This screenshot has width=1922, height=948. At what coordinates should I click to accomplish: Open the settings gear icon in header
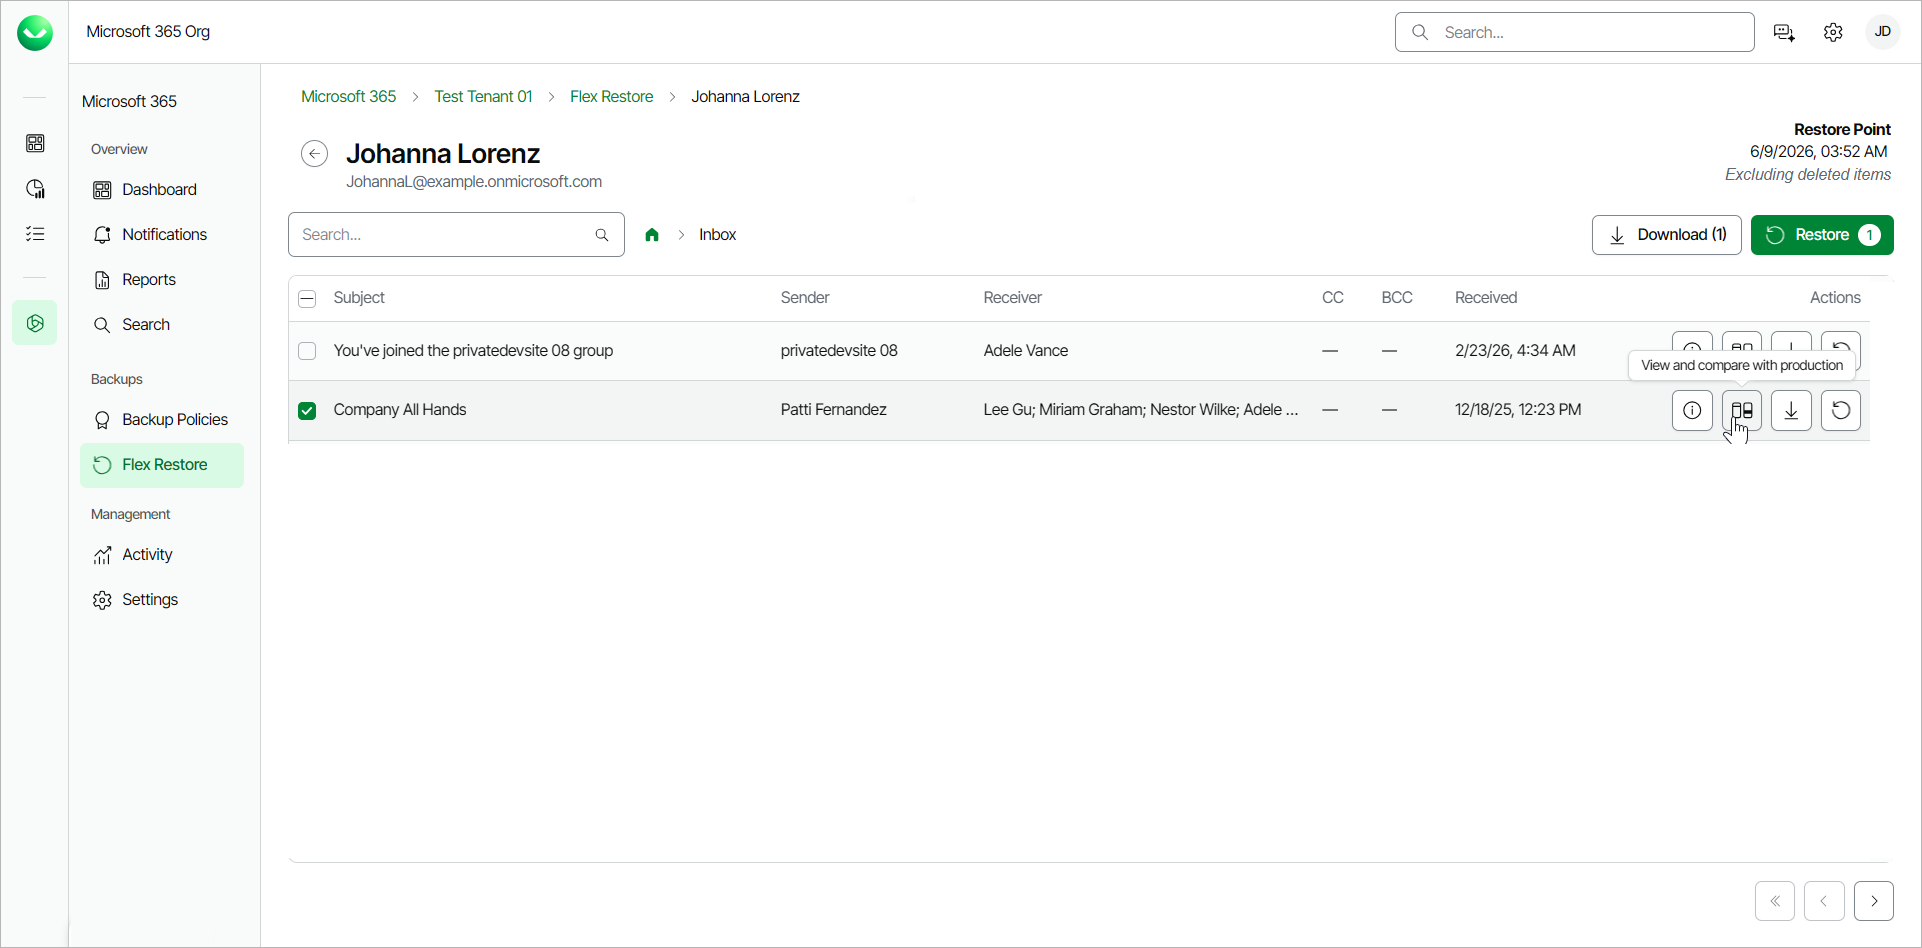pos(1833,32)
